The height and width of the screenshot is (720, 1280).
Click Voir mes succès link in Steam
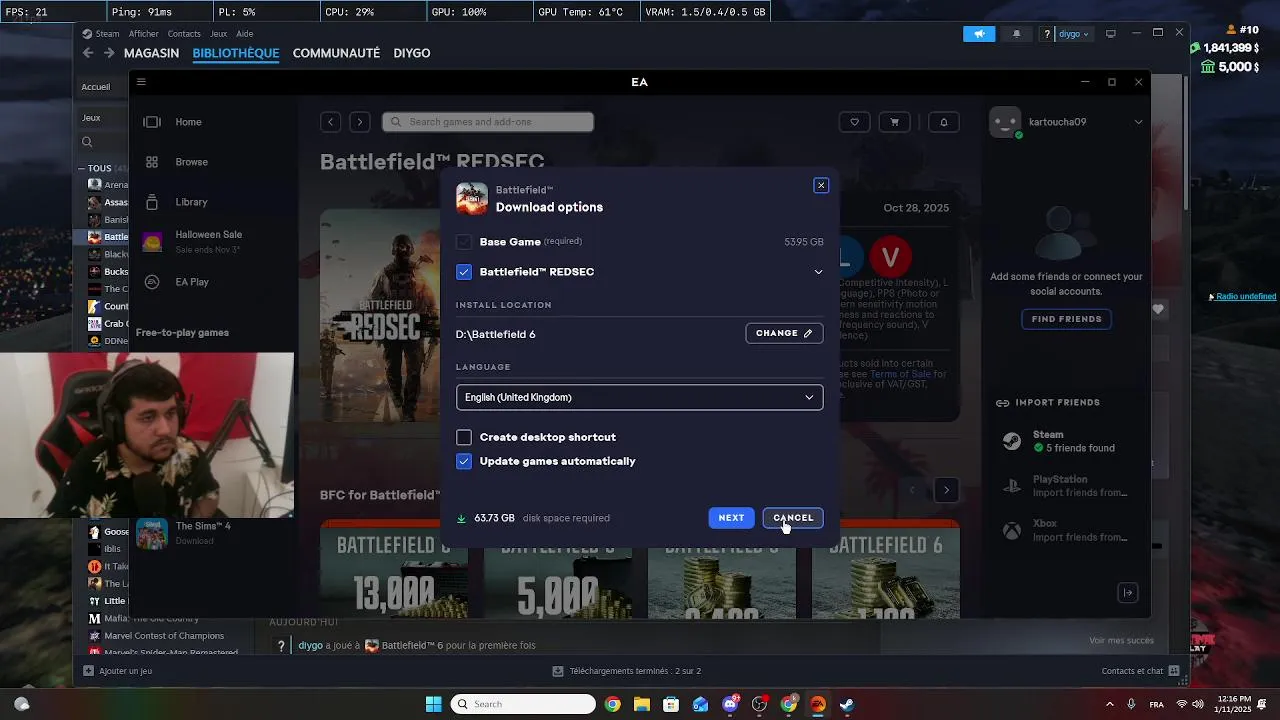(x=1121, y=640)
